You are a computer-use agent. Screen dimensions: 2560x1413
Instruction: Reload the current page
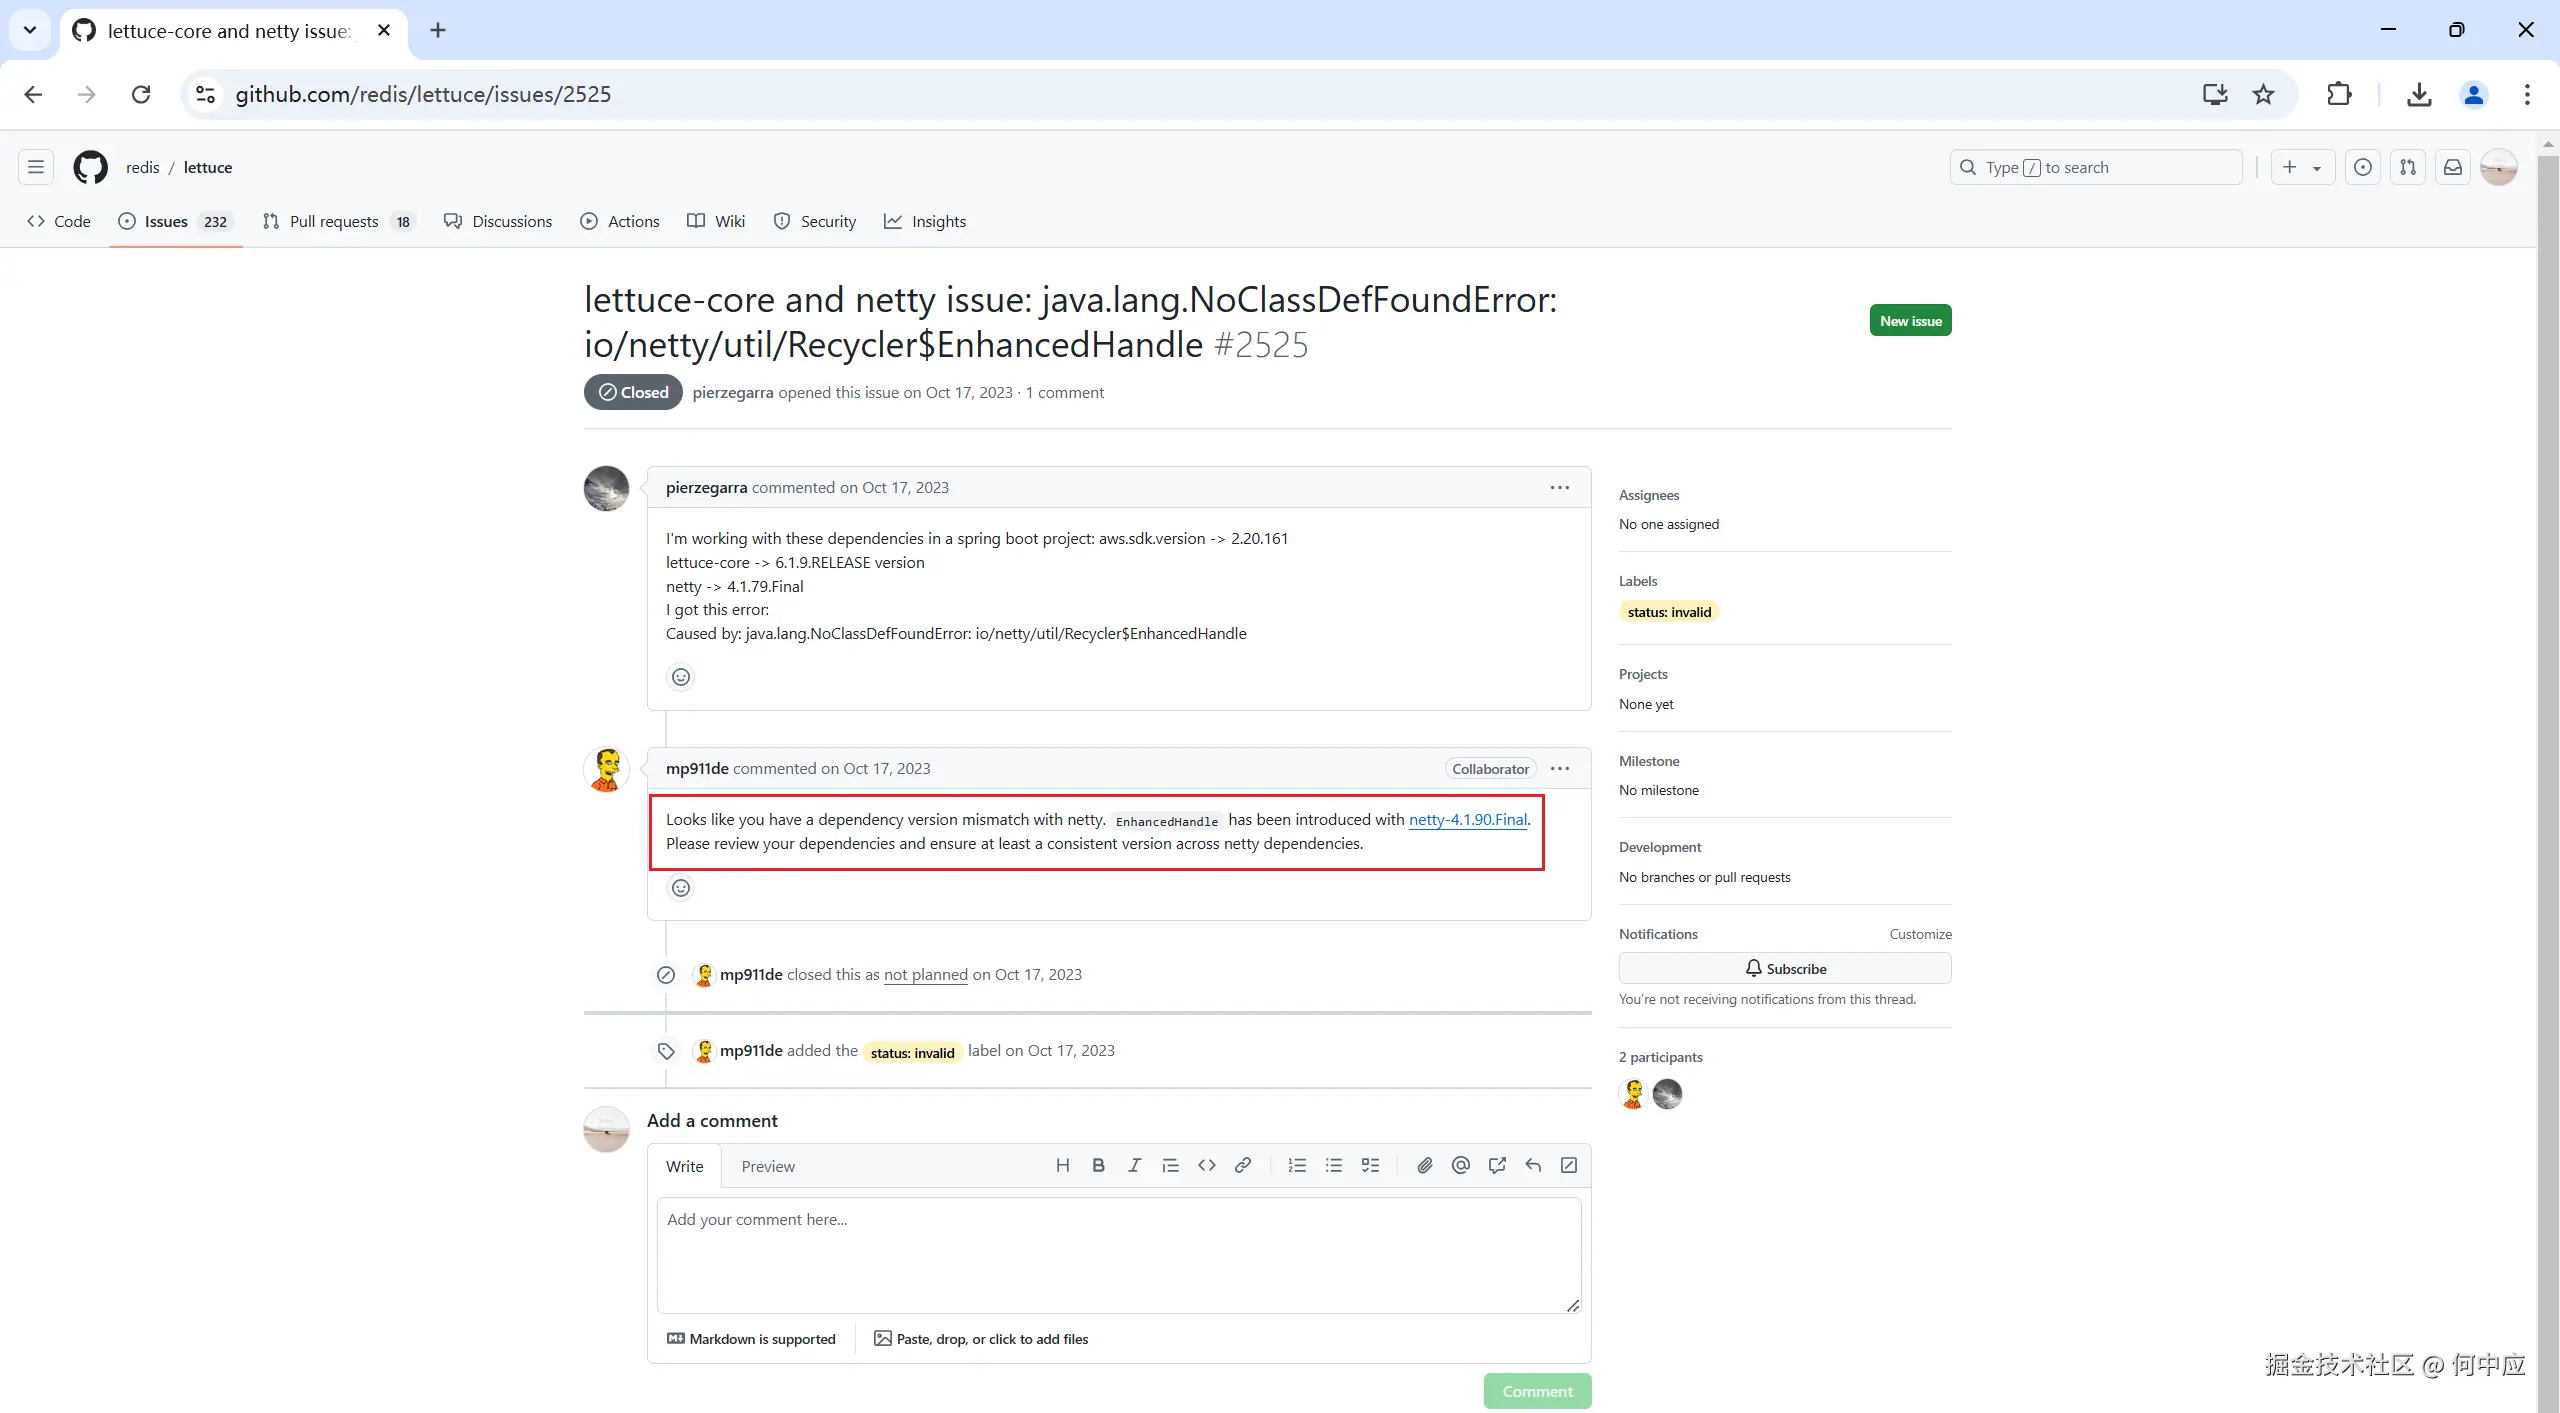(141, 94)
